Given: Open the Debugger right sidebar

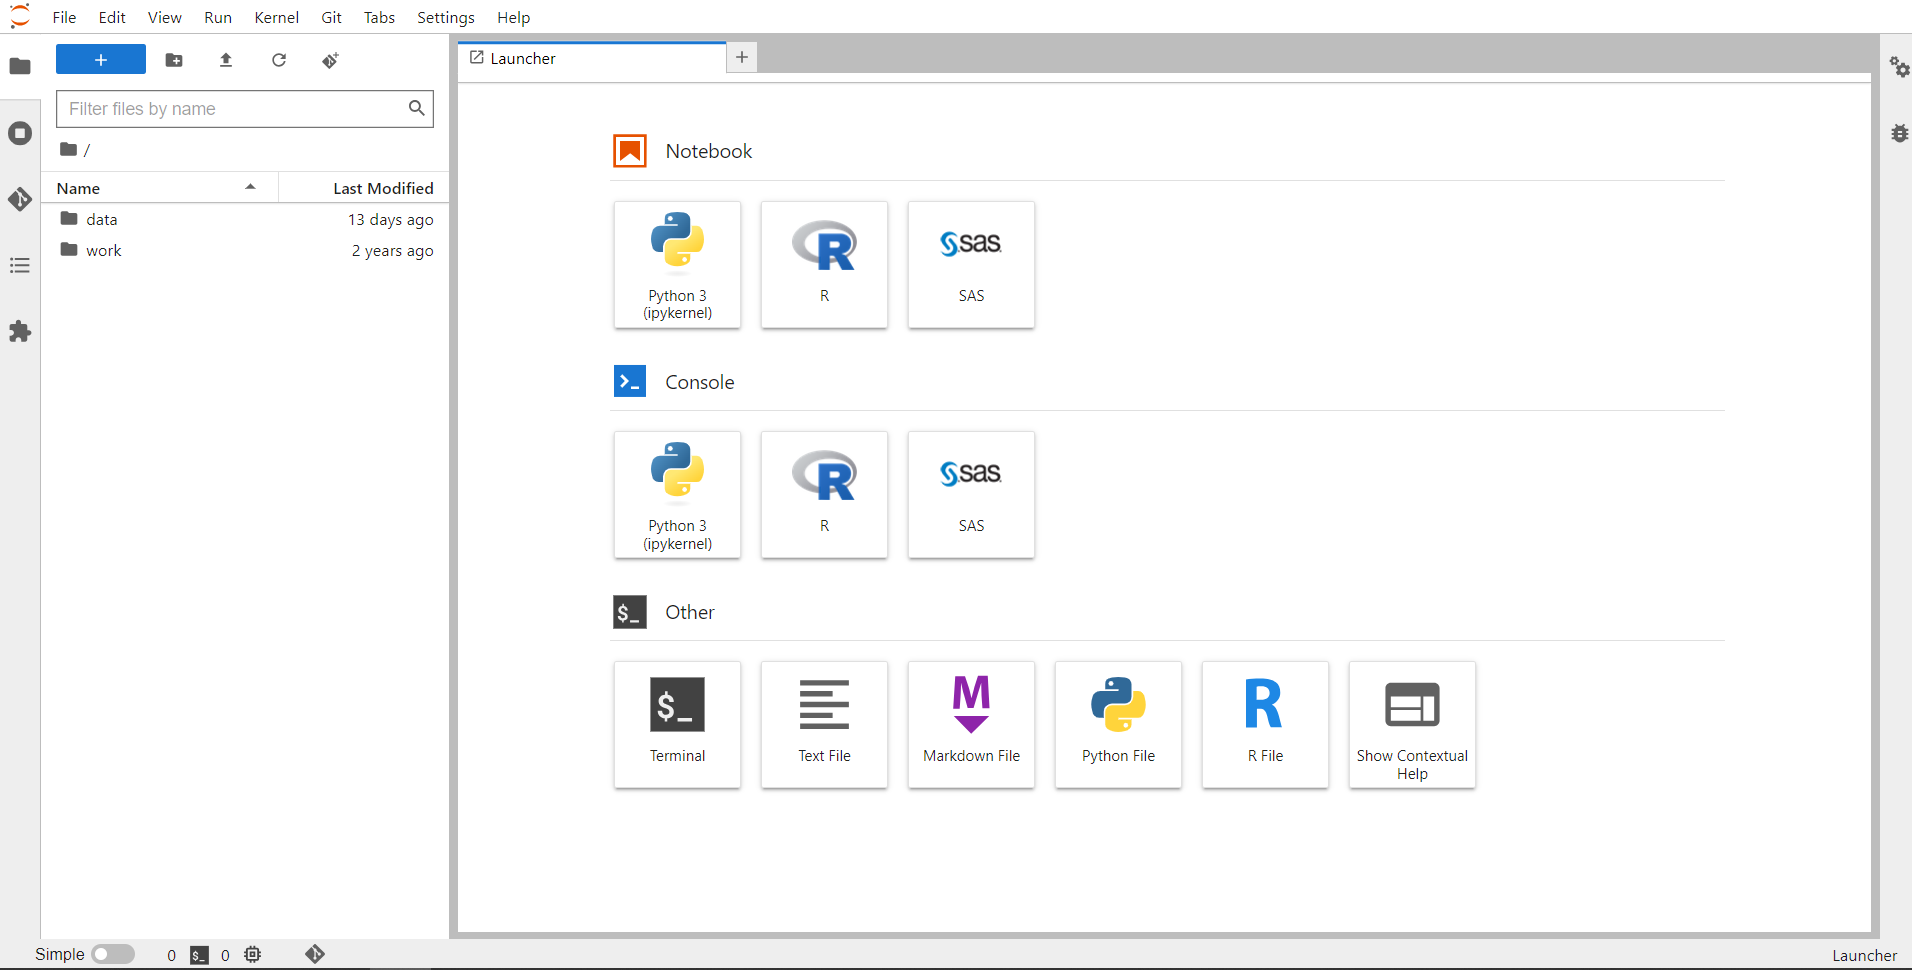Looking at the screenshot, I should point(1899,133).
